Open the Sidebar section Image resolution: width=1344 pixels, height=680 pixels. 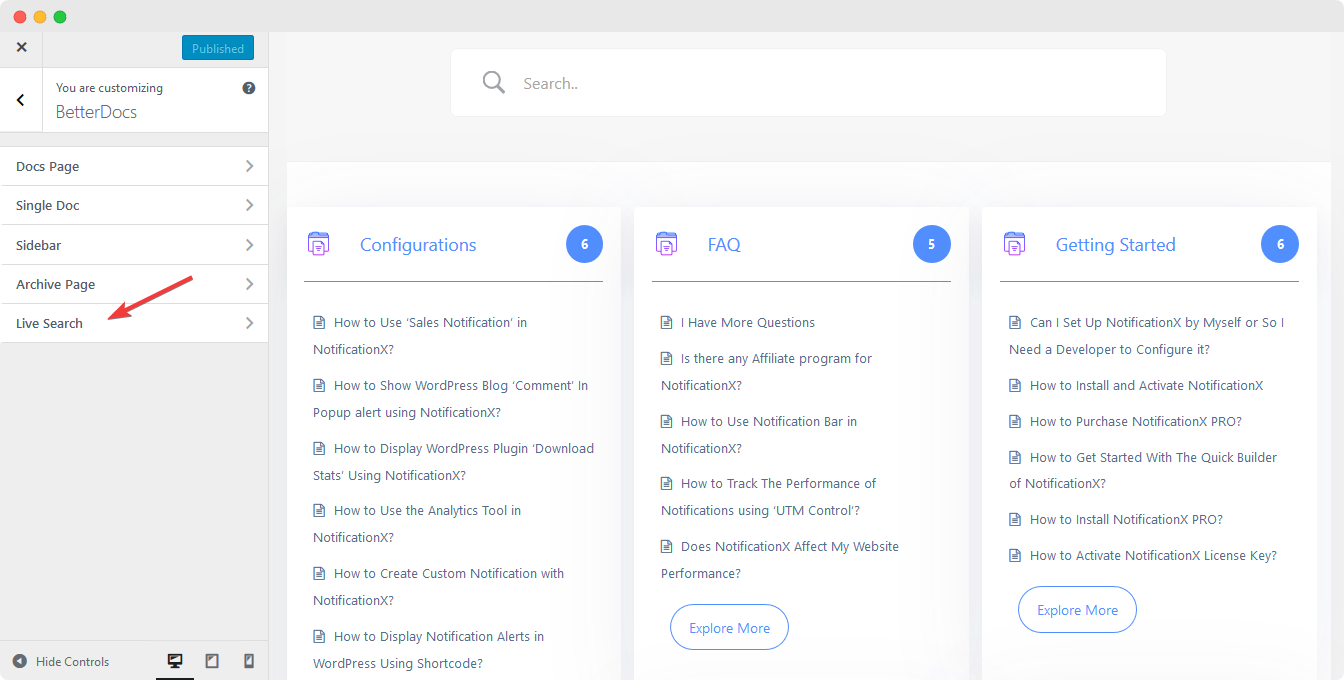(x=134, y=245)
